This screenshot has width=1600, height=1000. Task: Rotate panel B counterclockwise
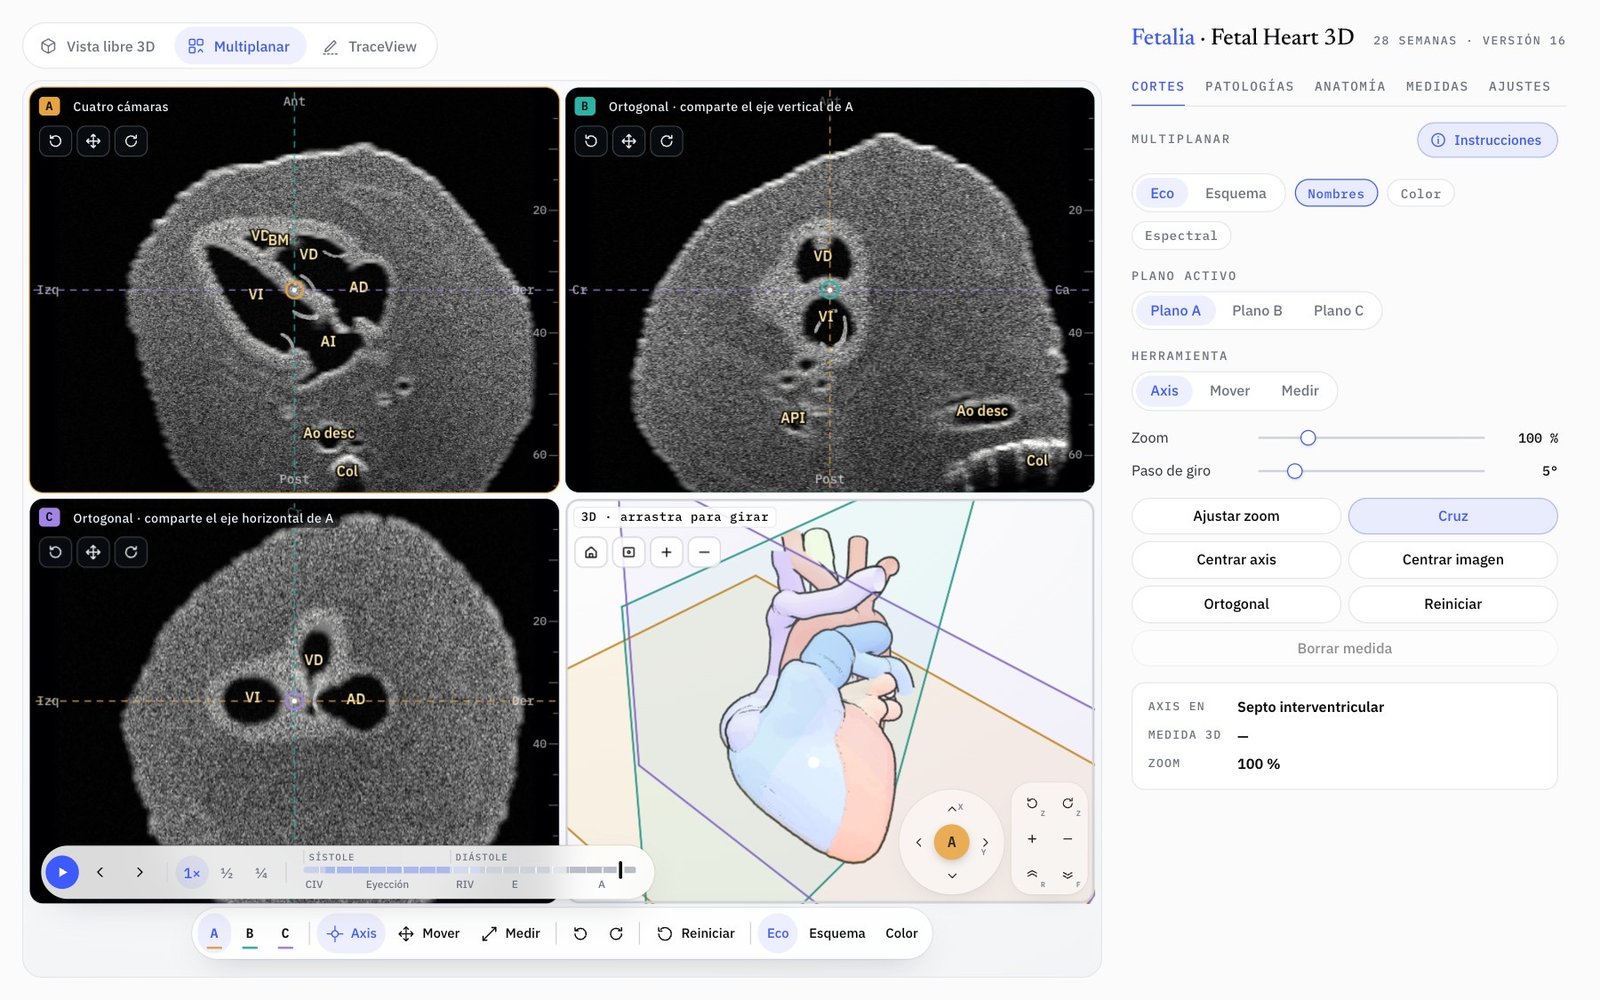(591, 141)
